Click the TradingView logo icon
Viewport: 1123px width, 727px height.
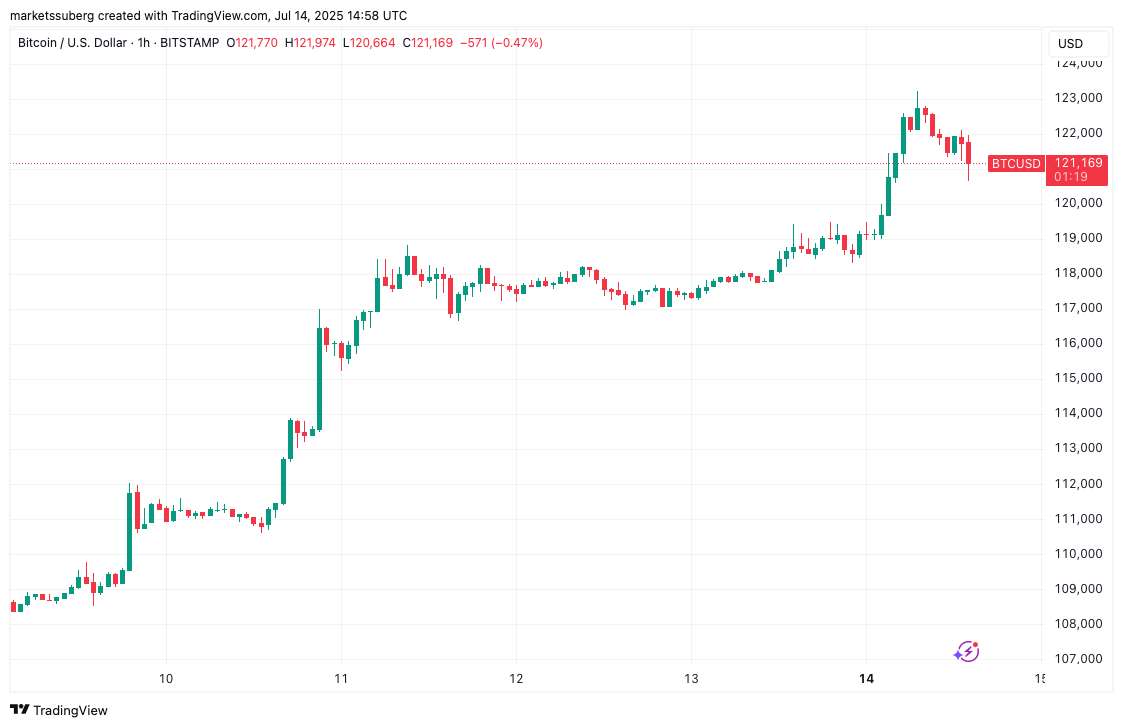19,710
